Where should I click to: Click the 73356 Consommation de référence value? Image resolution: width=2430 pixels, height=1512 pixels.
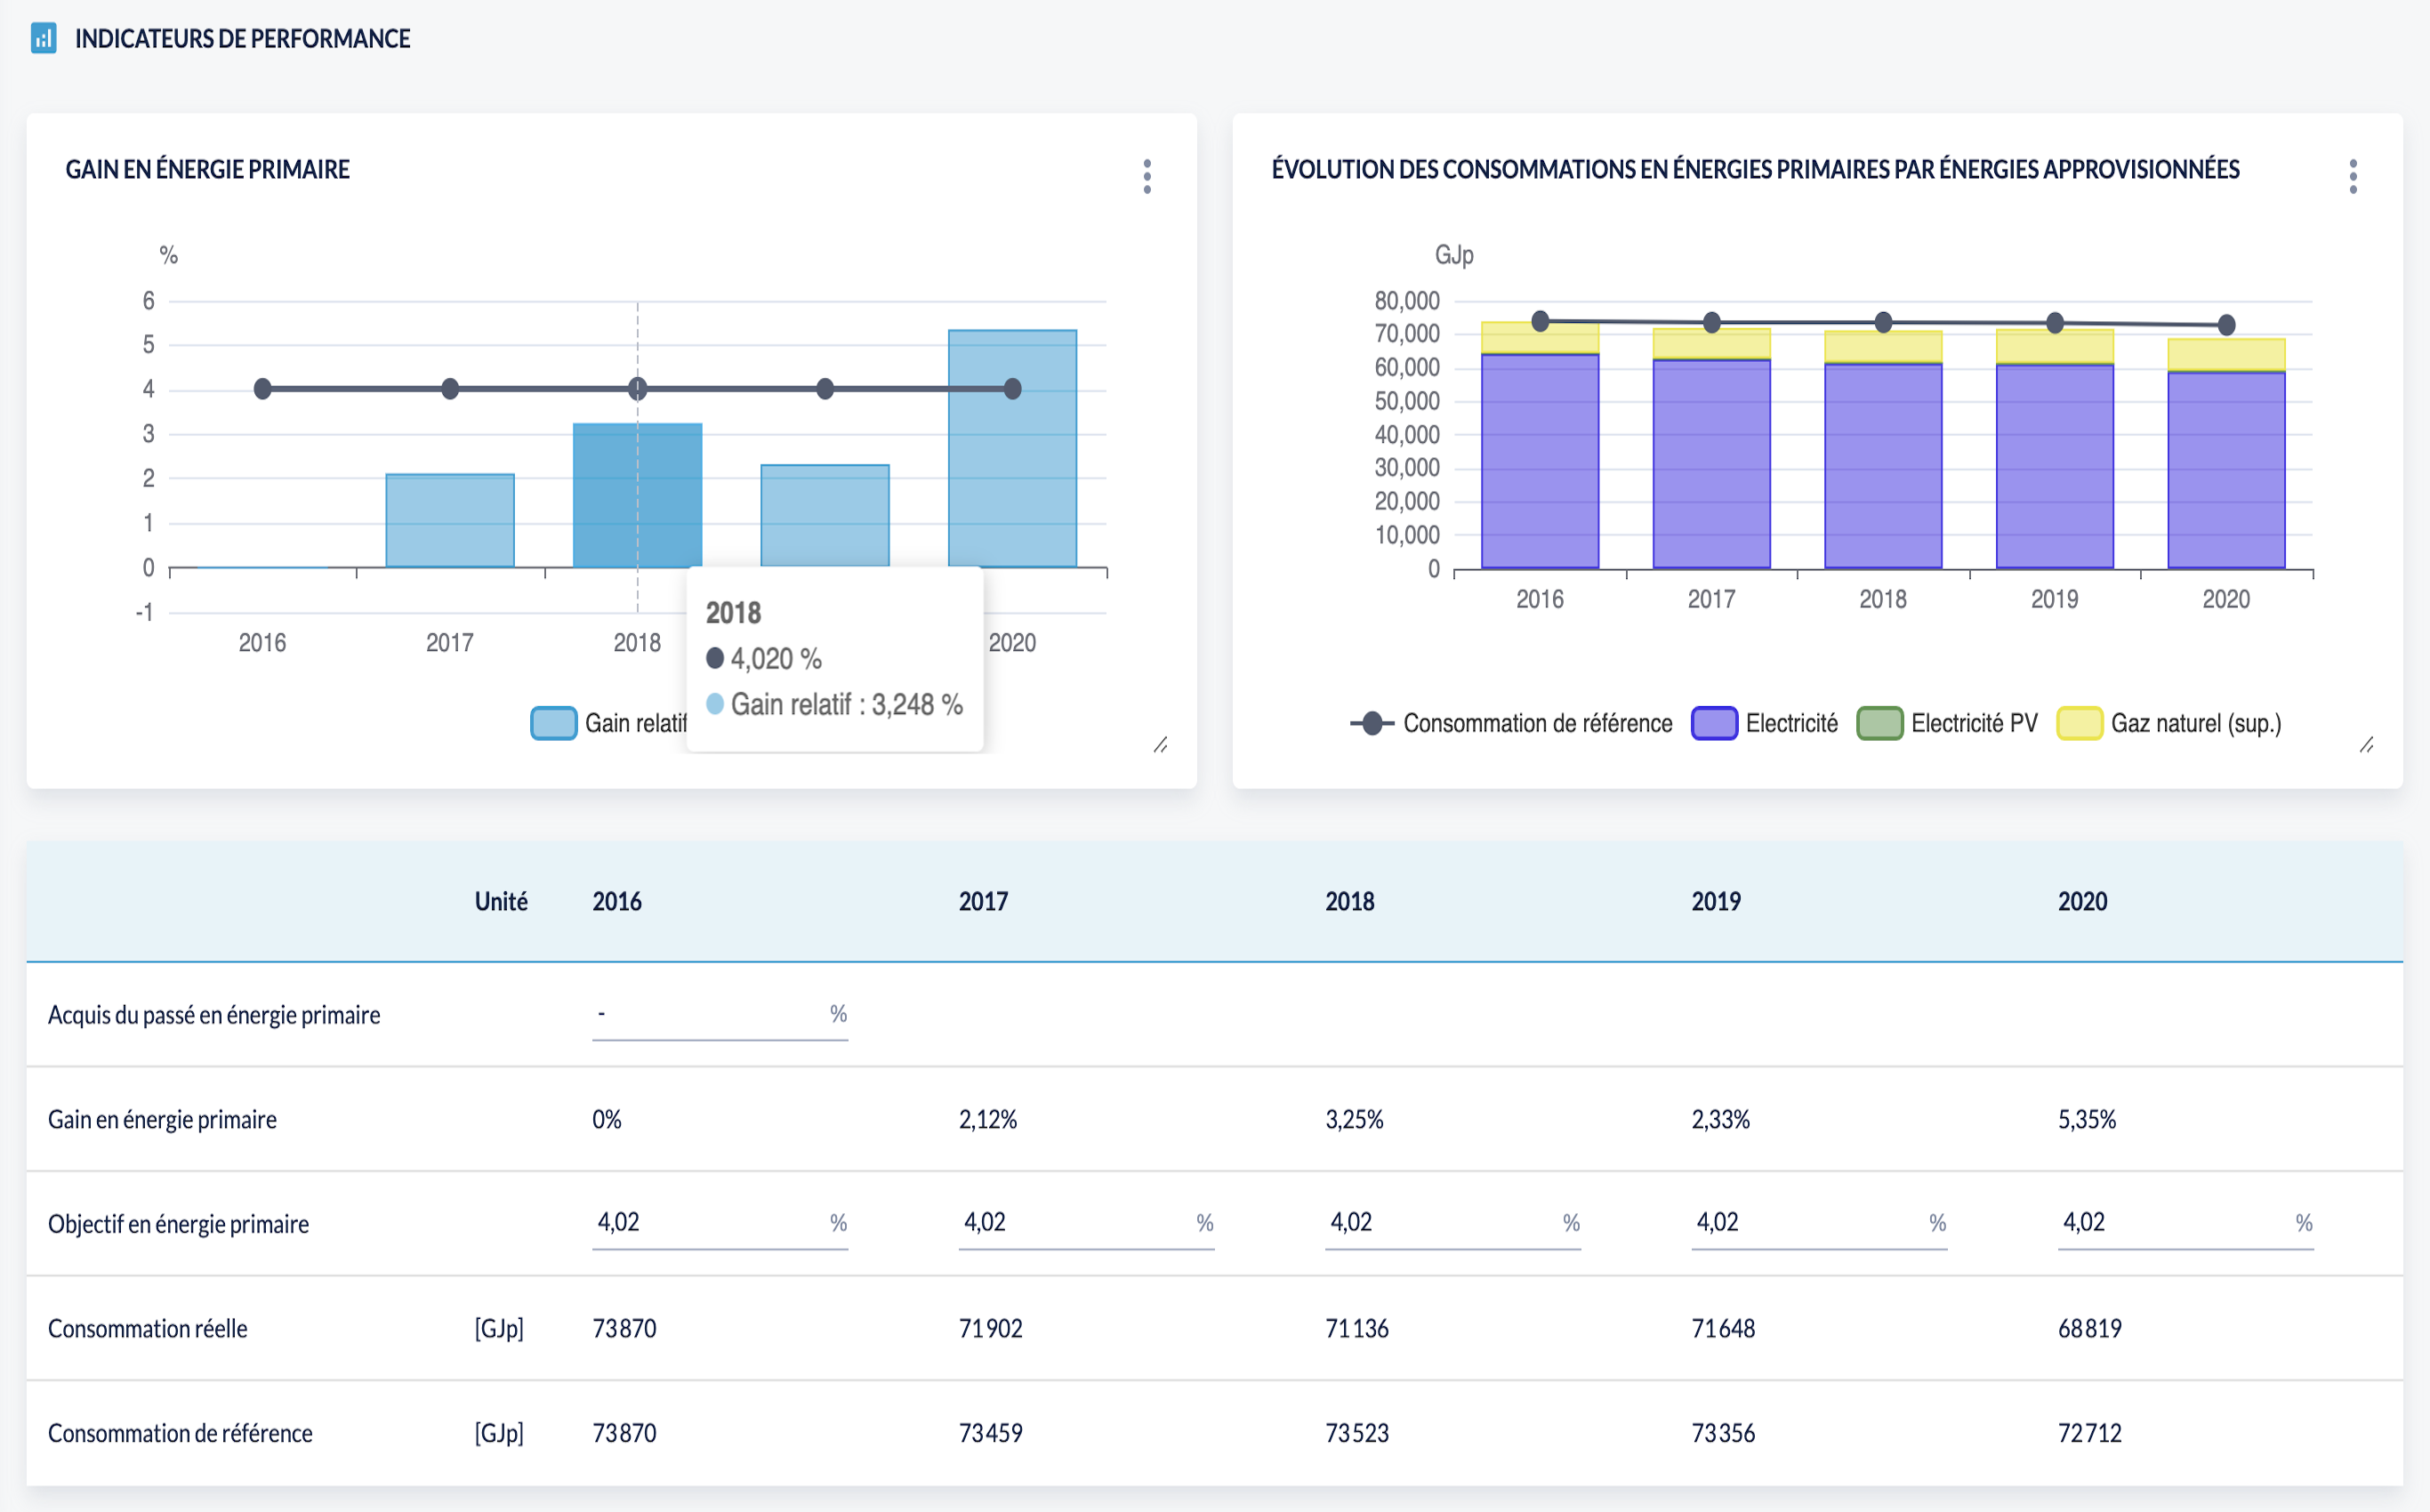[1724, 1433]
